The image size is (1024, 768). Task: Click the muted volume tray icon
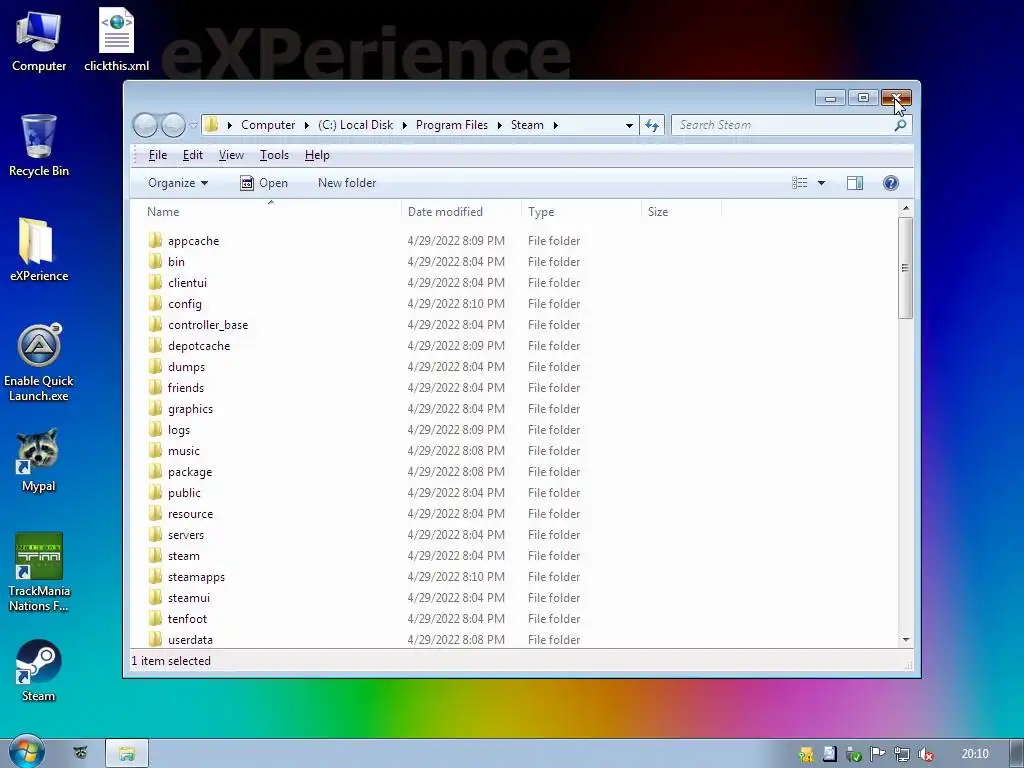point(925,754)
